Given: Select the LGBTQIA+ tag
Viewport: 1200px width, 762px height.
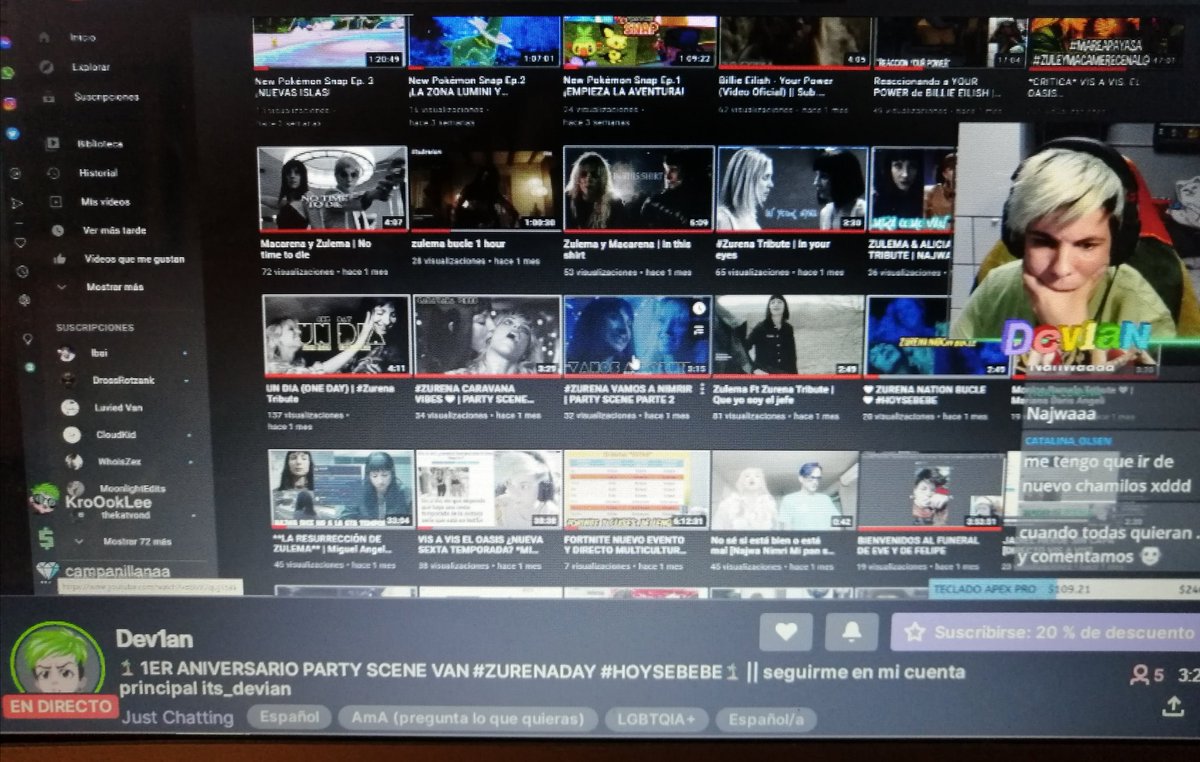Looking at the screenshot, I should 656,719.
